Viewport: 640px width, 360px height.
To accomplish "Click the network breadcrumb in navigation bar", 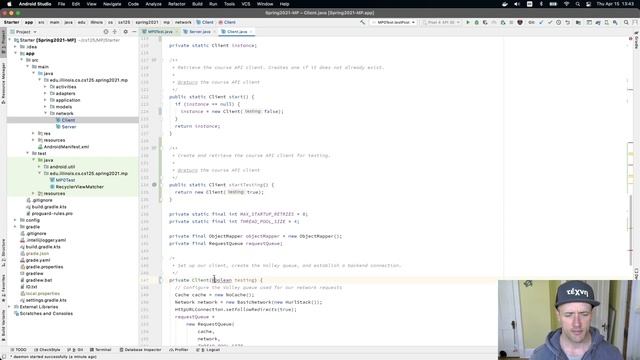I will [183, 22].
